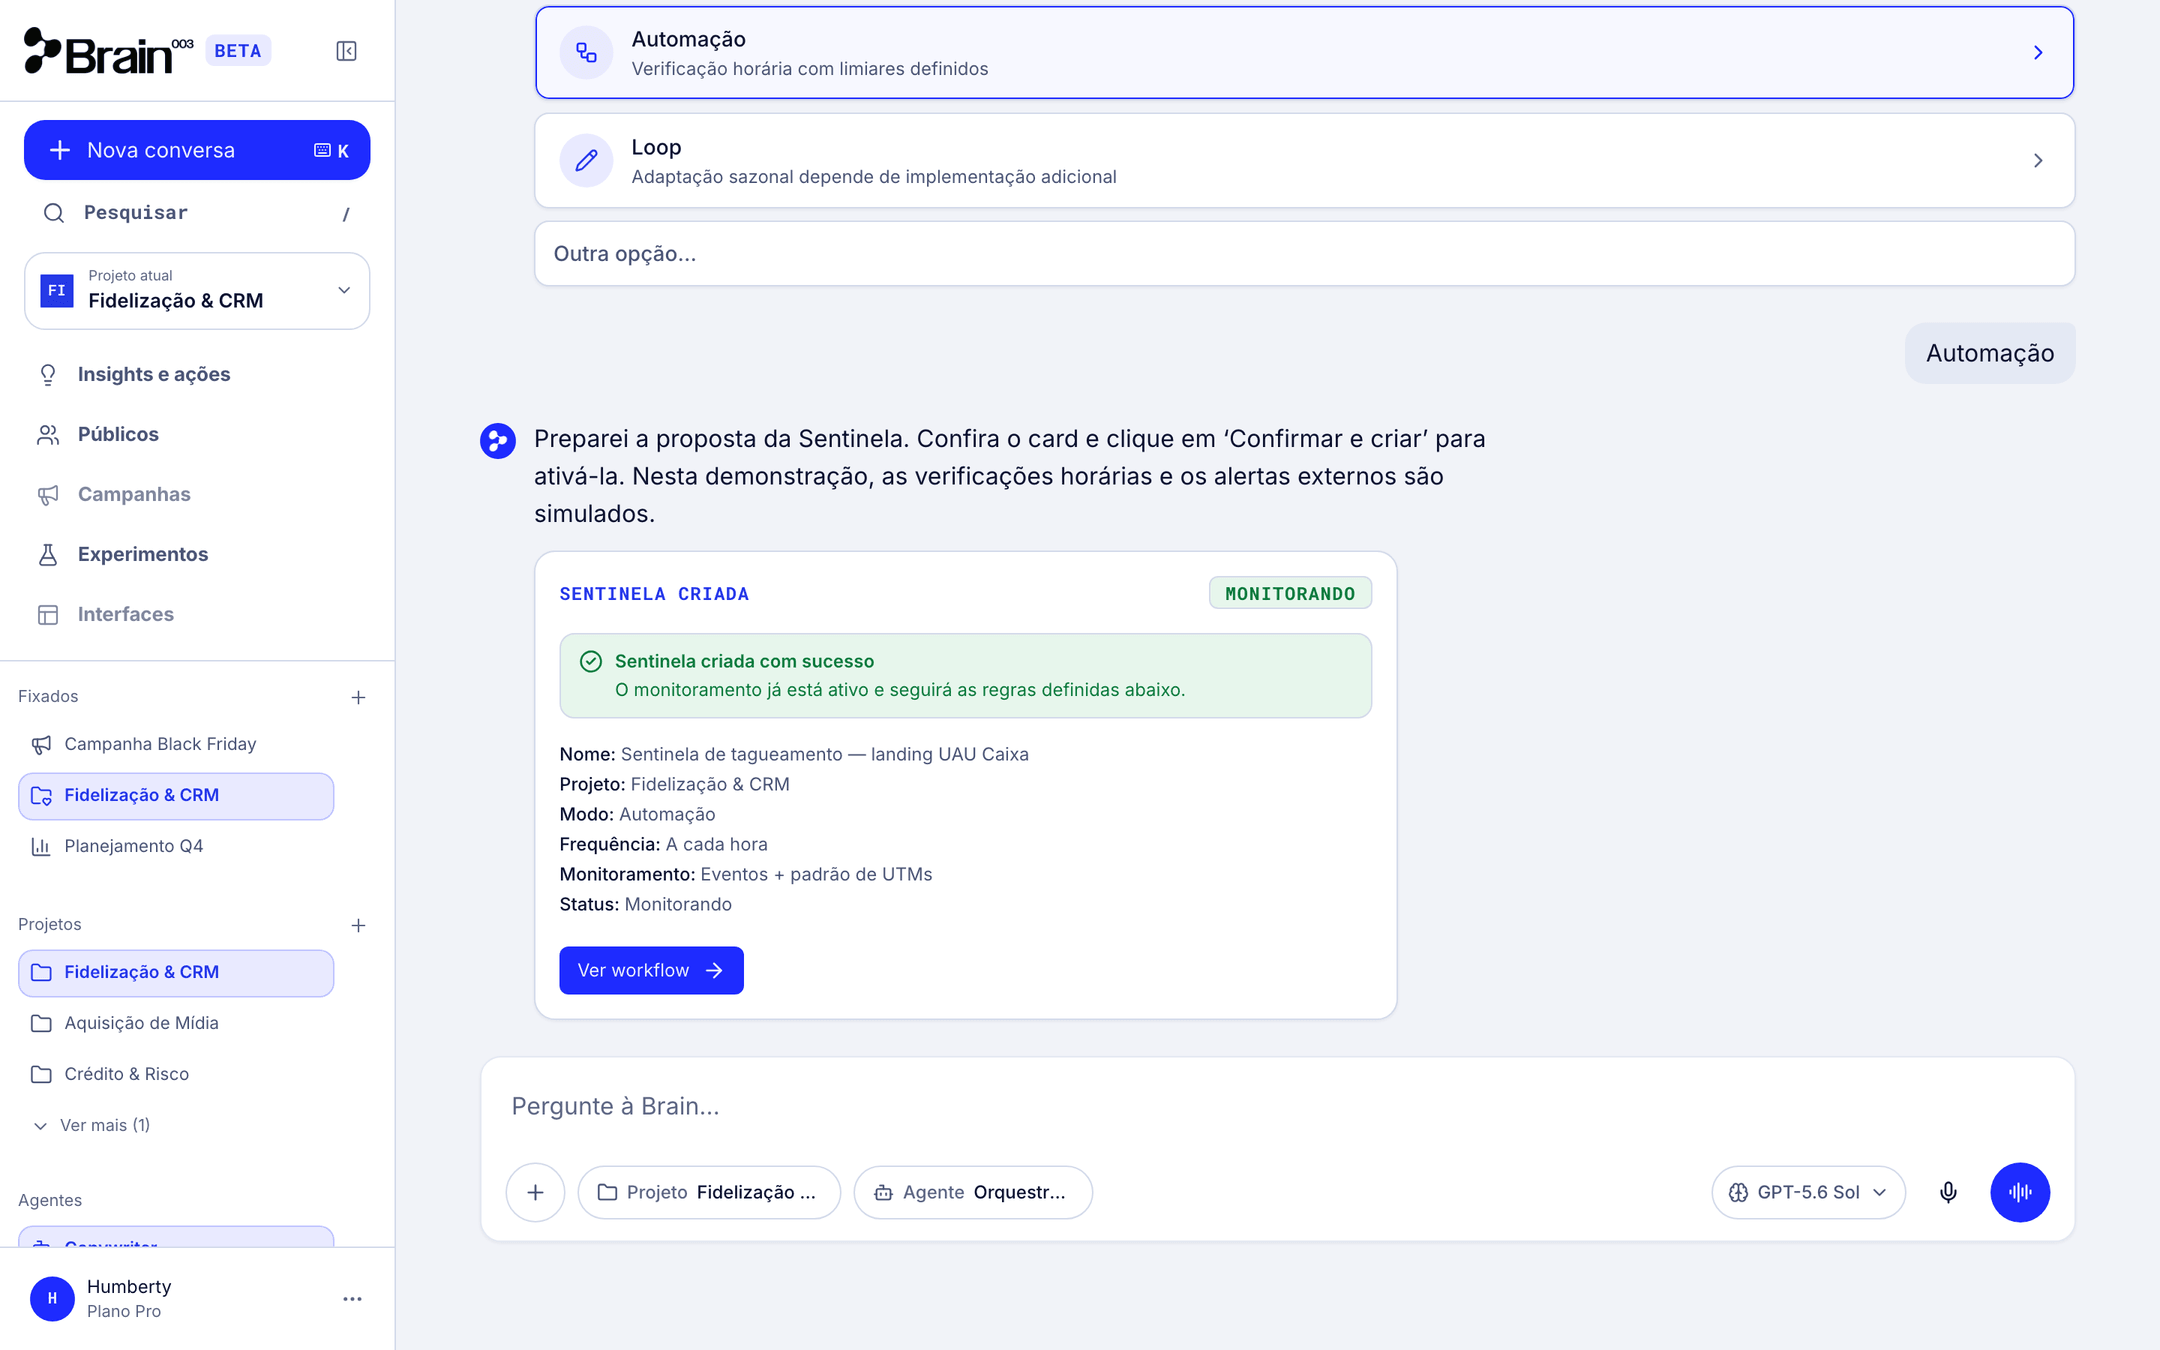This screenshot has width=2160, height=1350.
Task: Open the current project selector dropdown
Action: (x=197, y=291)
